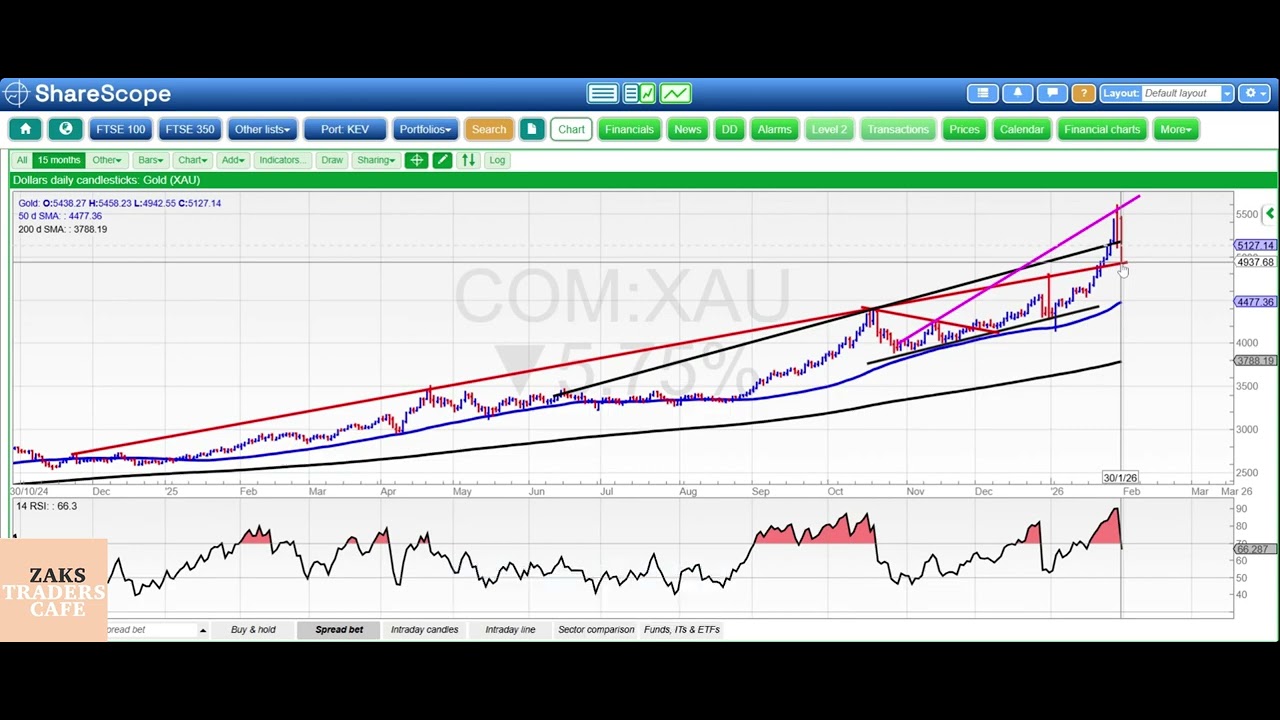Screen dimensions: 1280x720
Task: Load the FTSE 350 list
Action: tap(190, 129)
